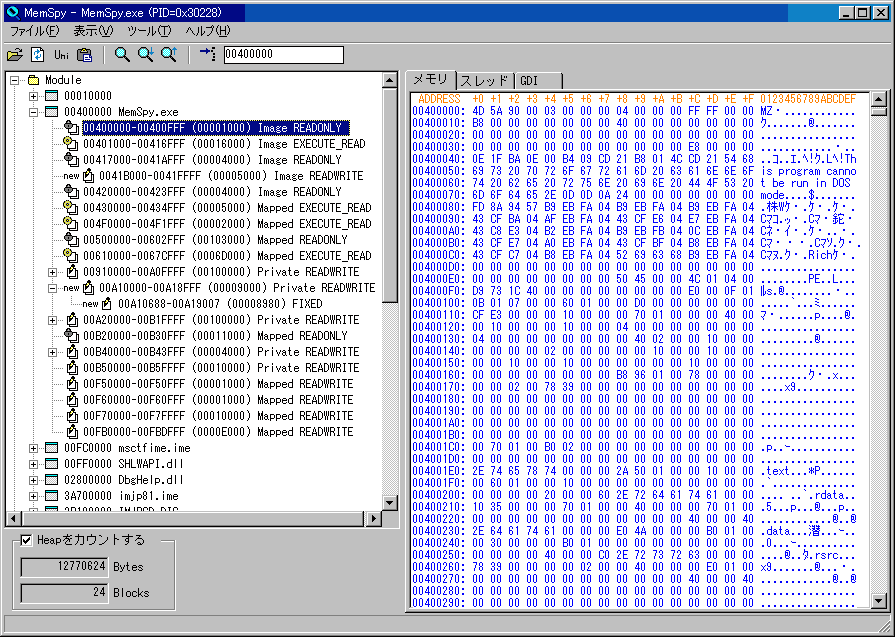Image resolution: width=895 pixels, height=637 pixels.
Task: Click the address input field containing 00400000
Action: [284, 55]
